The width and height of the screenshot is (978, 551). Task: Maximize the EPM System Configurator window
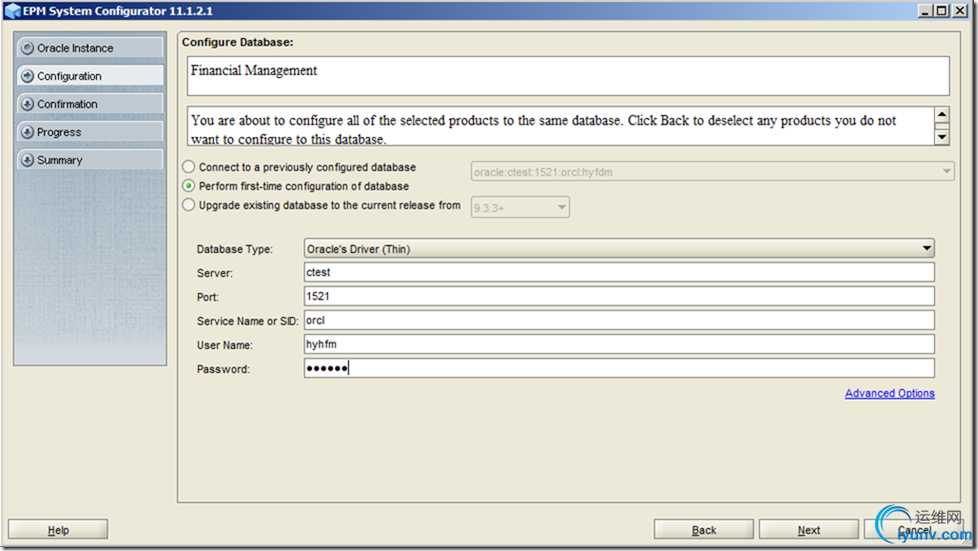point(942,11)
